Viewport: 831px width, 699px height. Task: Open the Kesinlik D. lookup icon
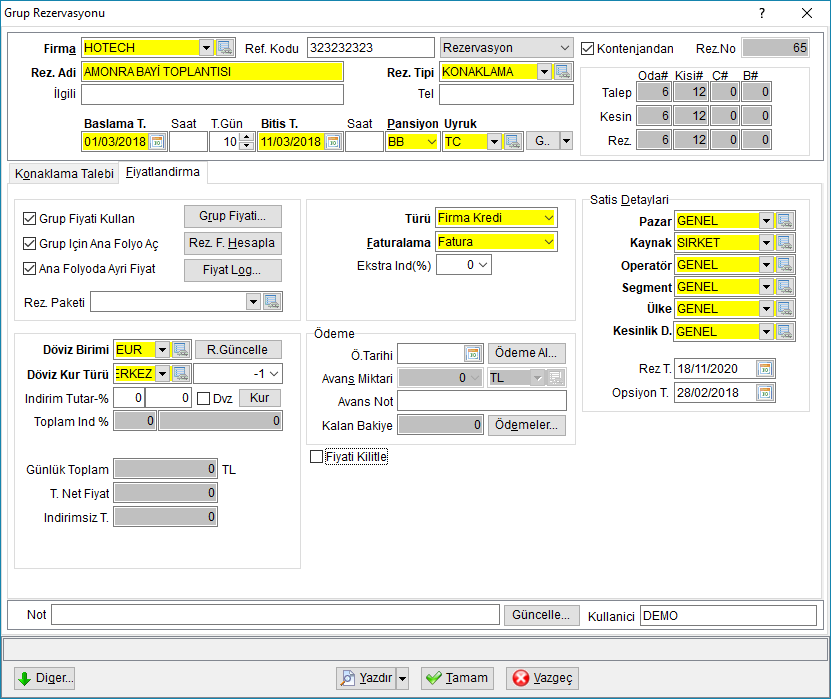pos(785,332)
